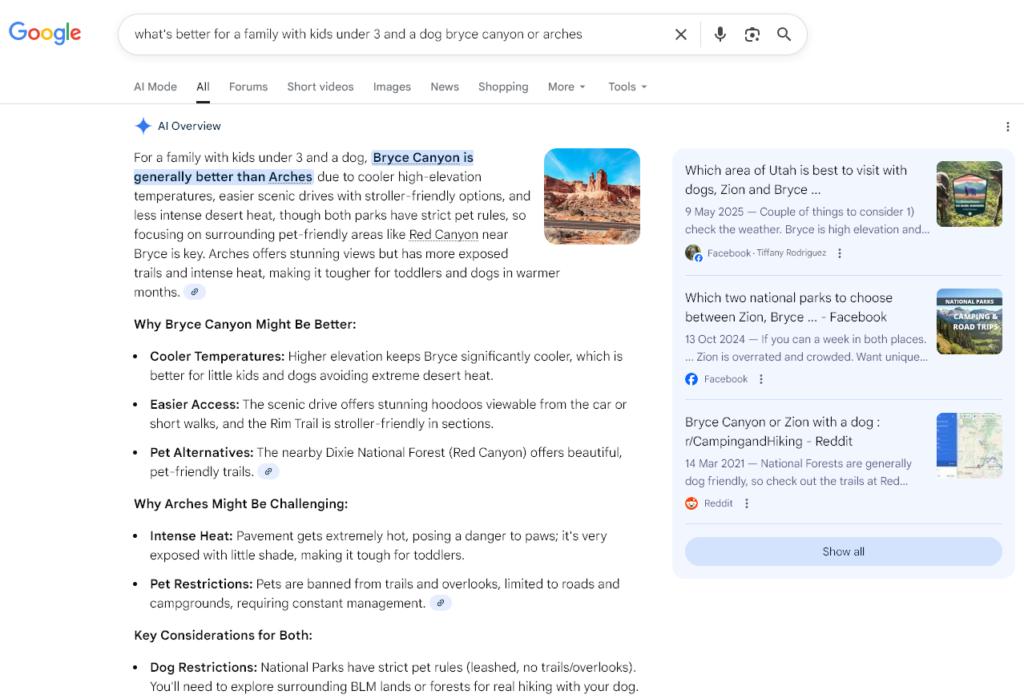Viewport: 1024px width, 699px height.
Task: Click the AI Overview options three-dot icon
Action: pyautogui.click(x=1008, y=126)
